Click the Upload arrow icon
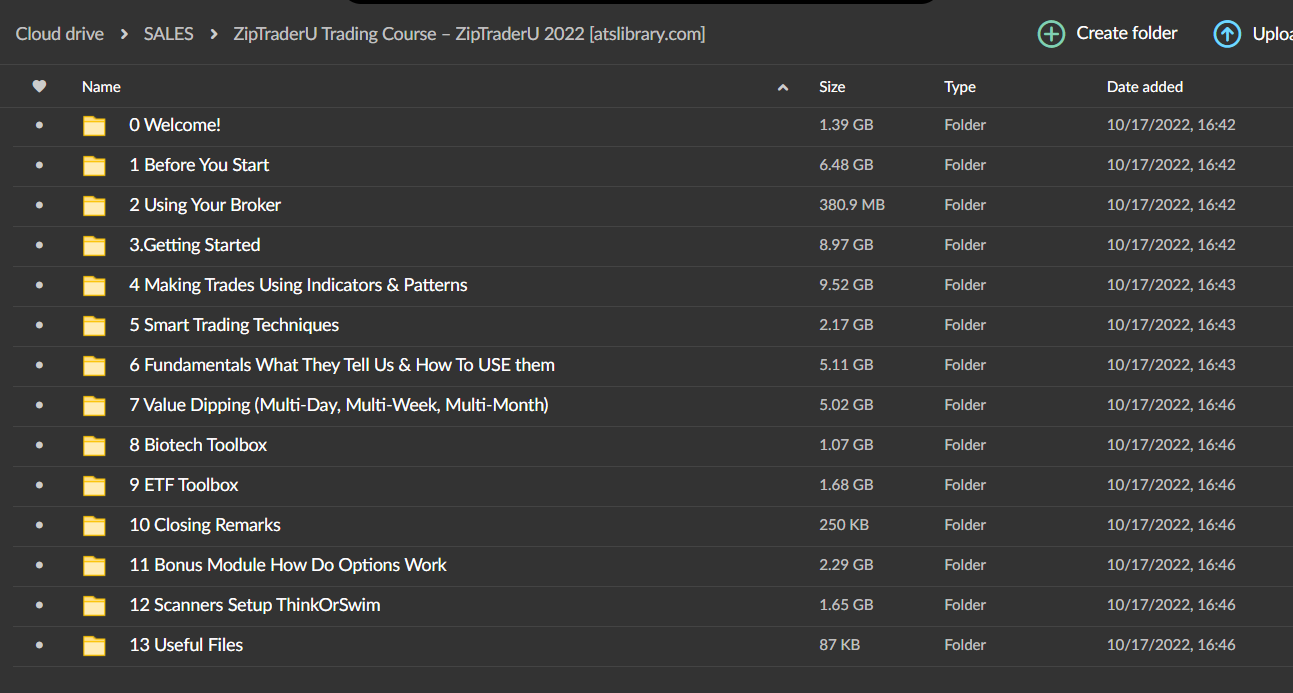 tap(1226, 34)
